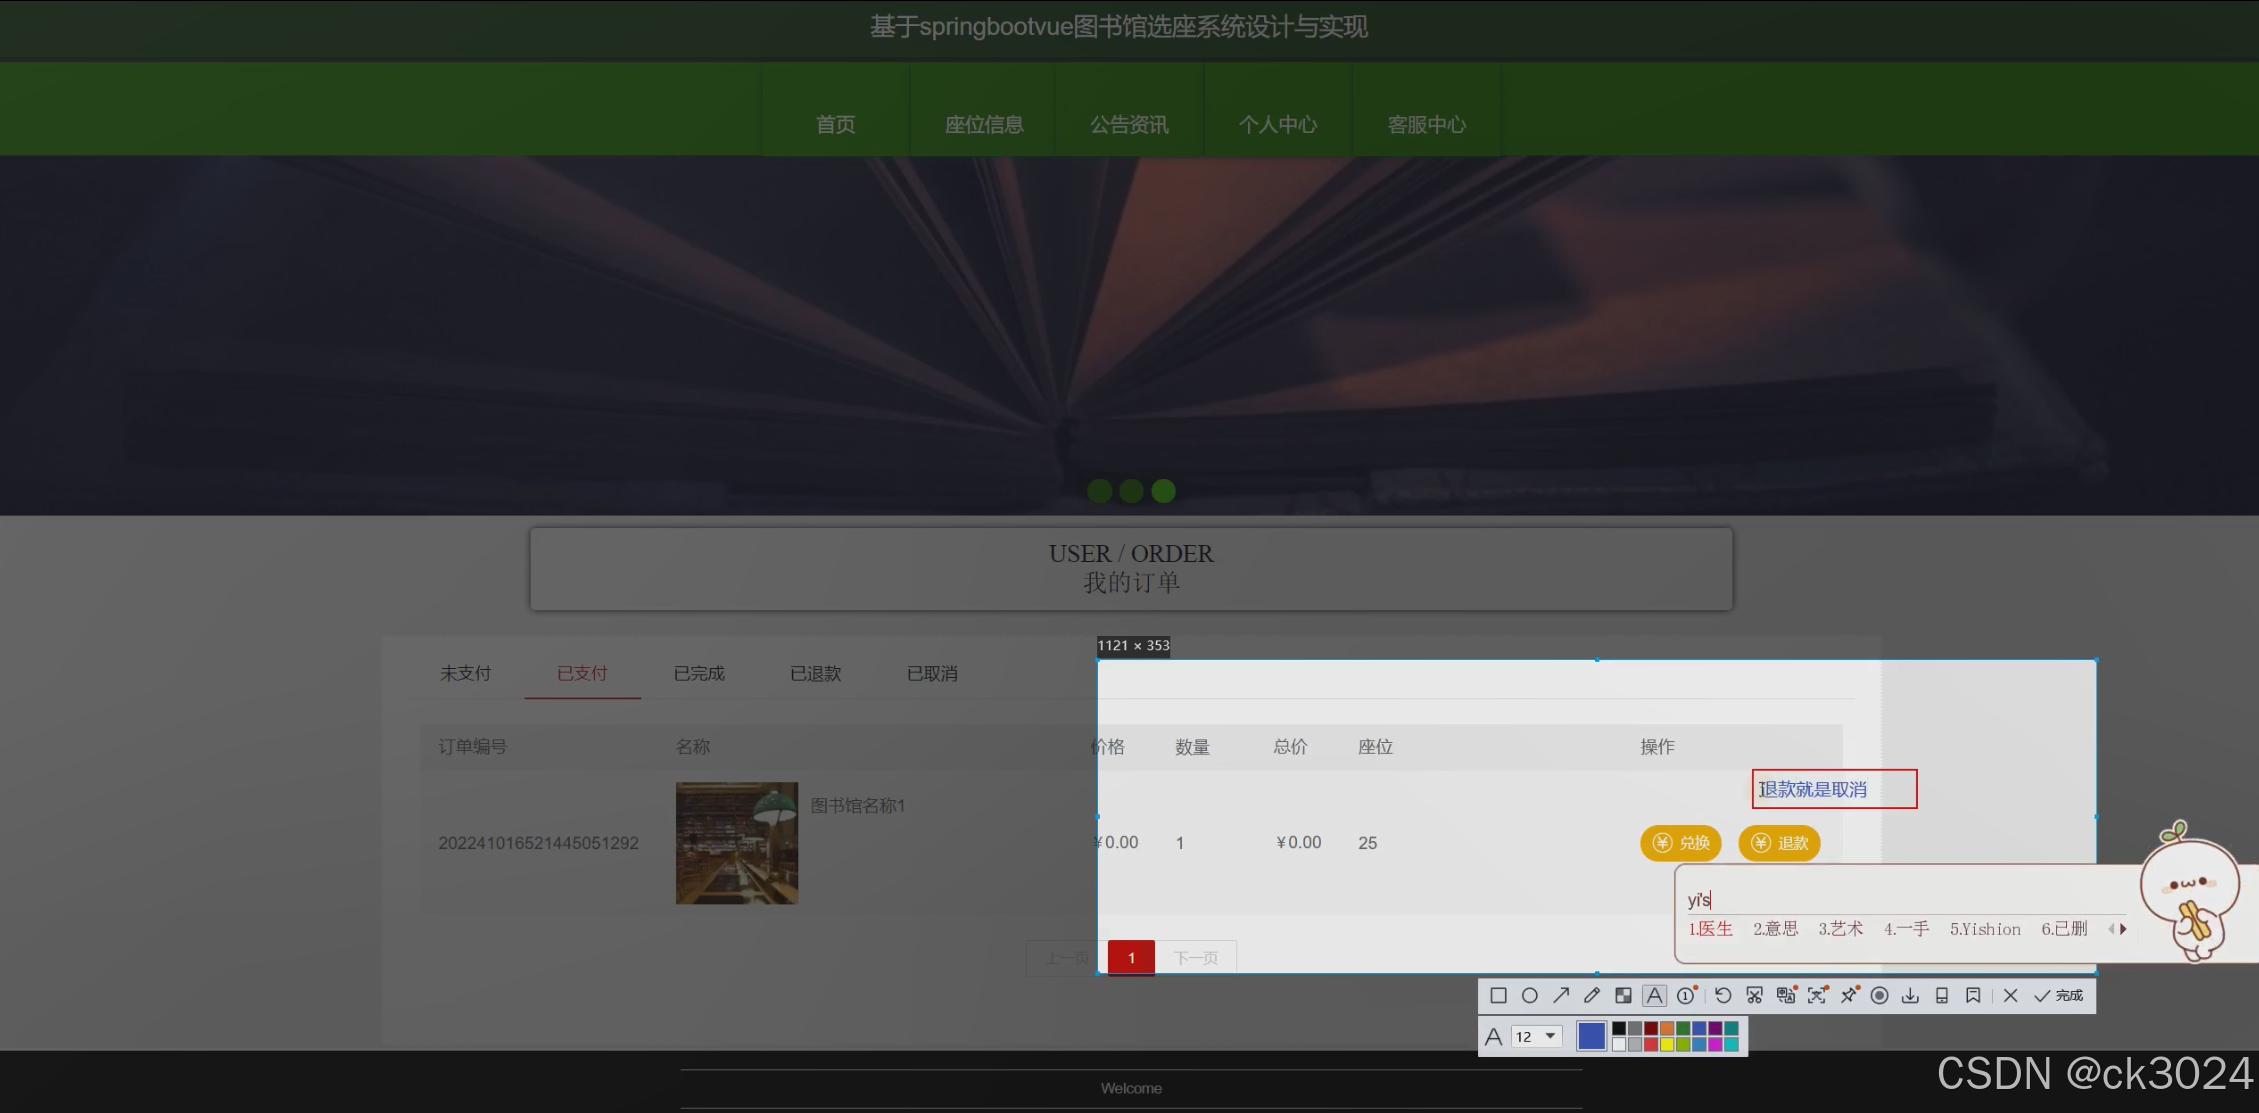Select the arrow drawing tool

coord(1561,995)
